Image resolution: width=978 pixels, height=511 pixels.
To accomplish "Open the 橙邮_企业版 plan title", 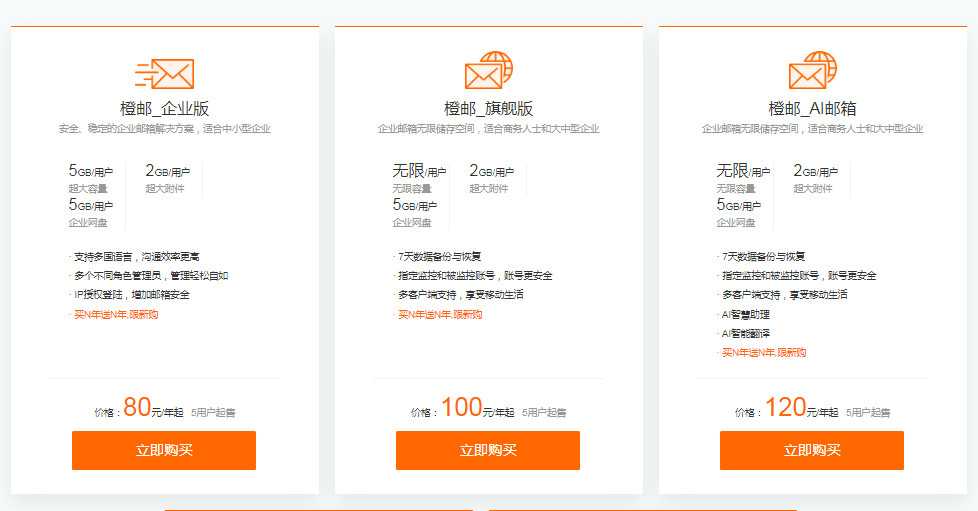I will (x=164, y=109).
